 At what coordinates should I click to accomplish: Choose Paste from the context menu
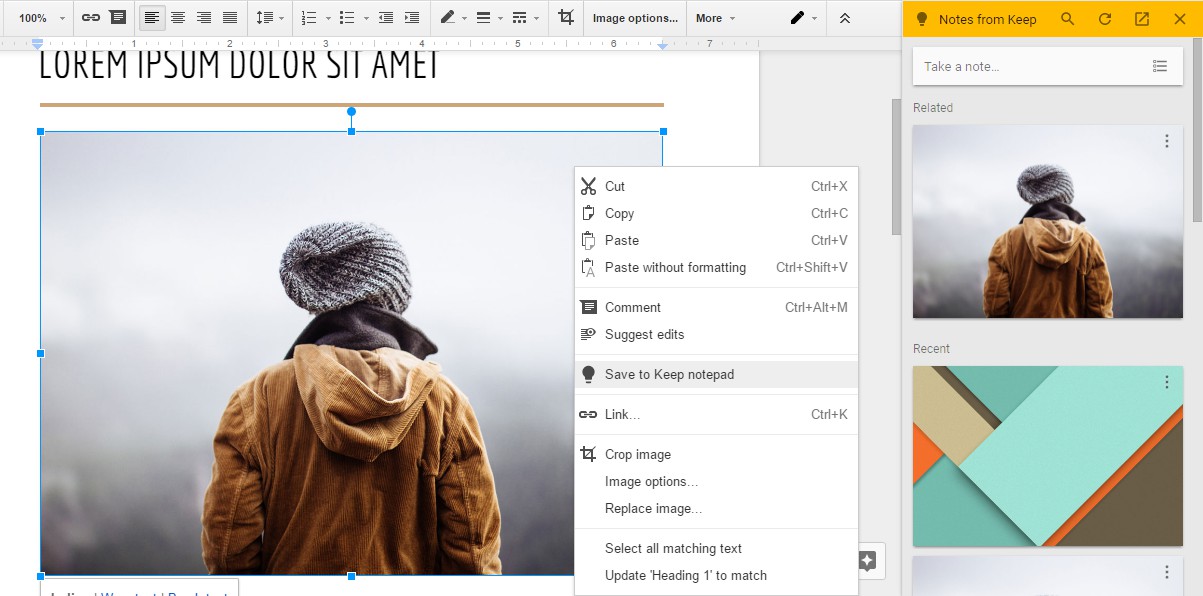click(x=716, y=240)
